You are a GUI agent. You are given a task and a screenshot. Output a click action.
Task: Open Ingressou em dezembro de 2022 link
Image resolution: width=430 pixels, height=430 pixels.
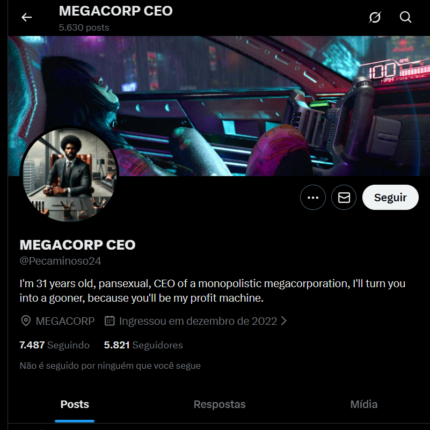[198, 321]
